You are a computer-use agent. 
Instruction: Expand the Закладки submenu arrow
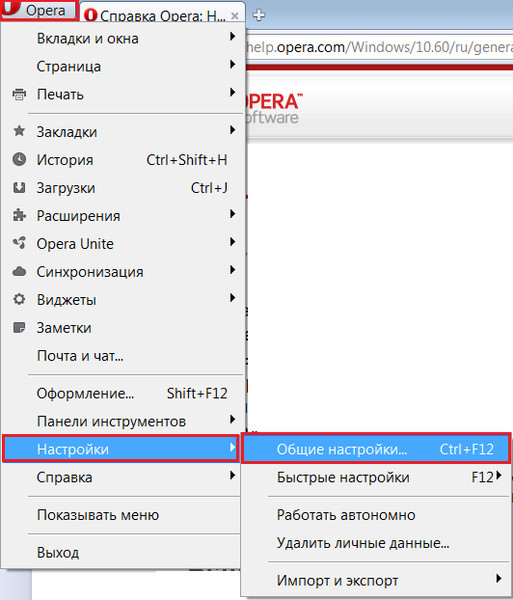pos(232,130)
